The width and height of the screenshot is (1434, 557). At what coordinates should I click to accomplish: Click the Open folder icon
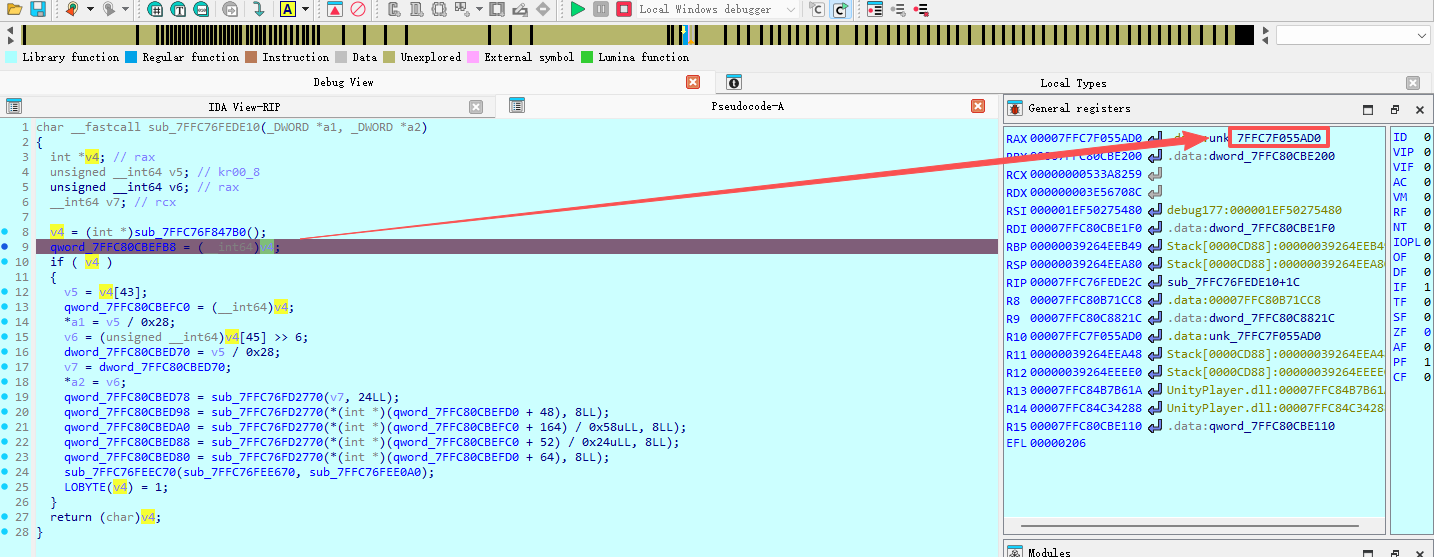(14, 9)
